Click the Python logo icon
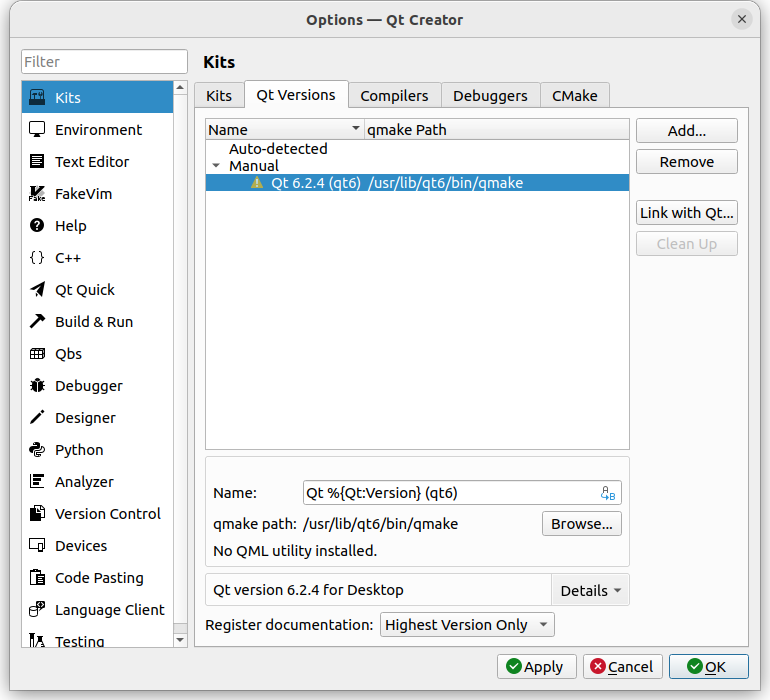The image size is (770, 700). [37, 449]
